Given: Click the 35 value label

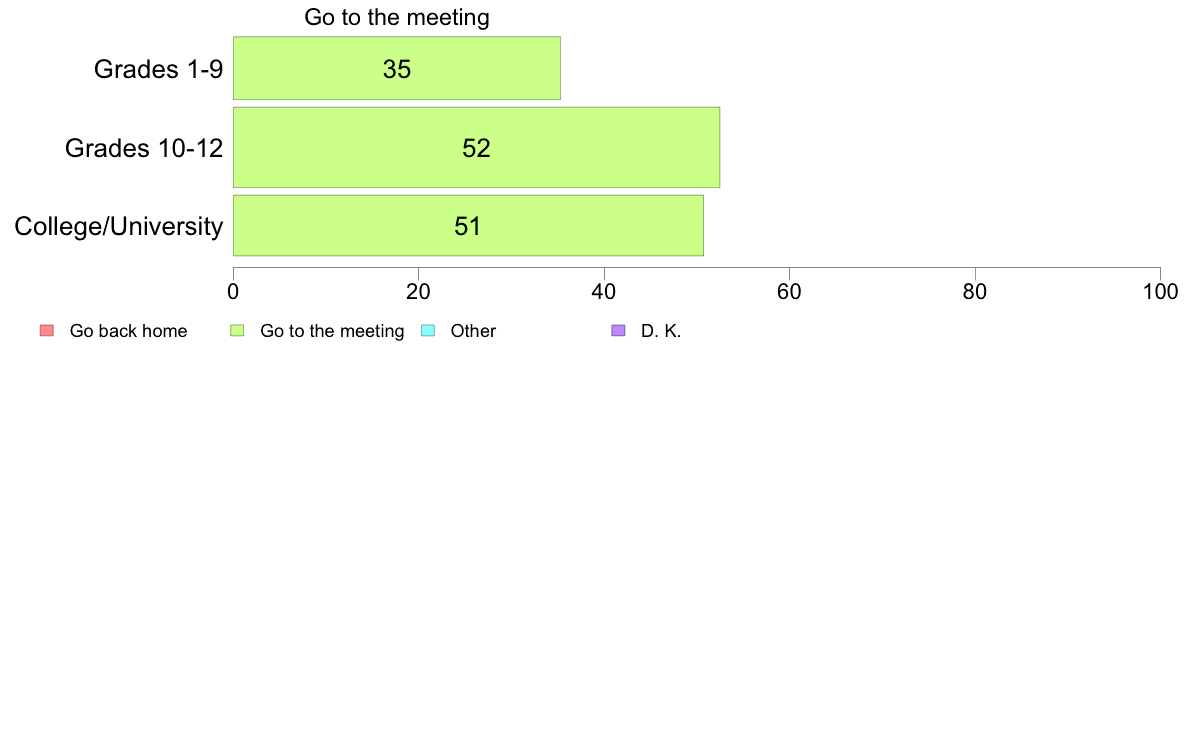Looking at the screenshot, I should click(x=397, y=69).
